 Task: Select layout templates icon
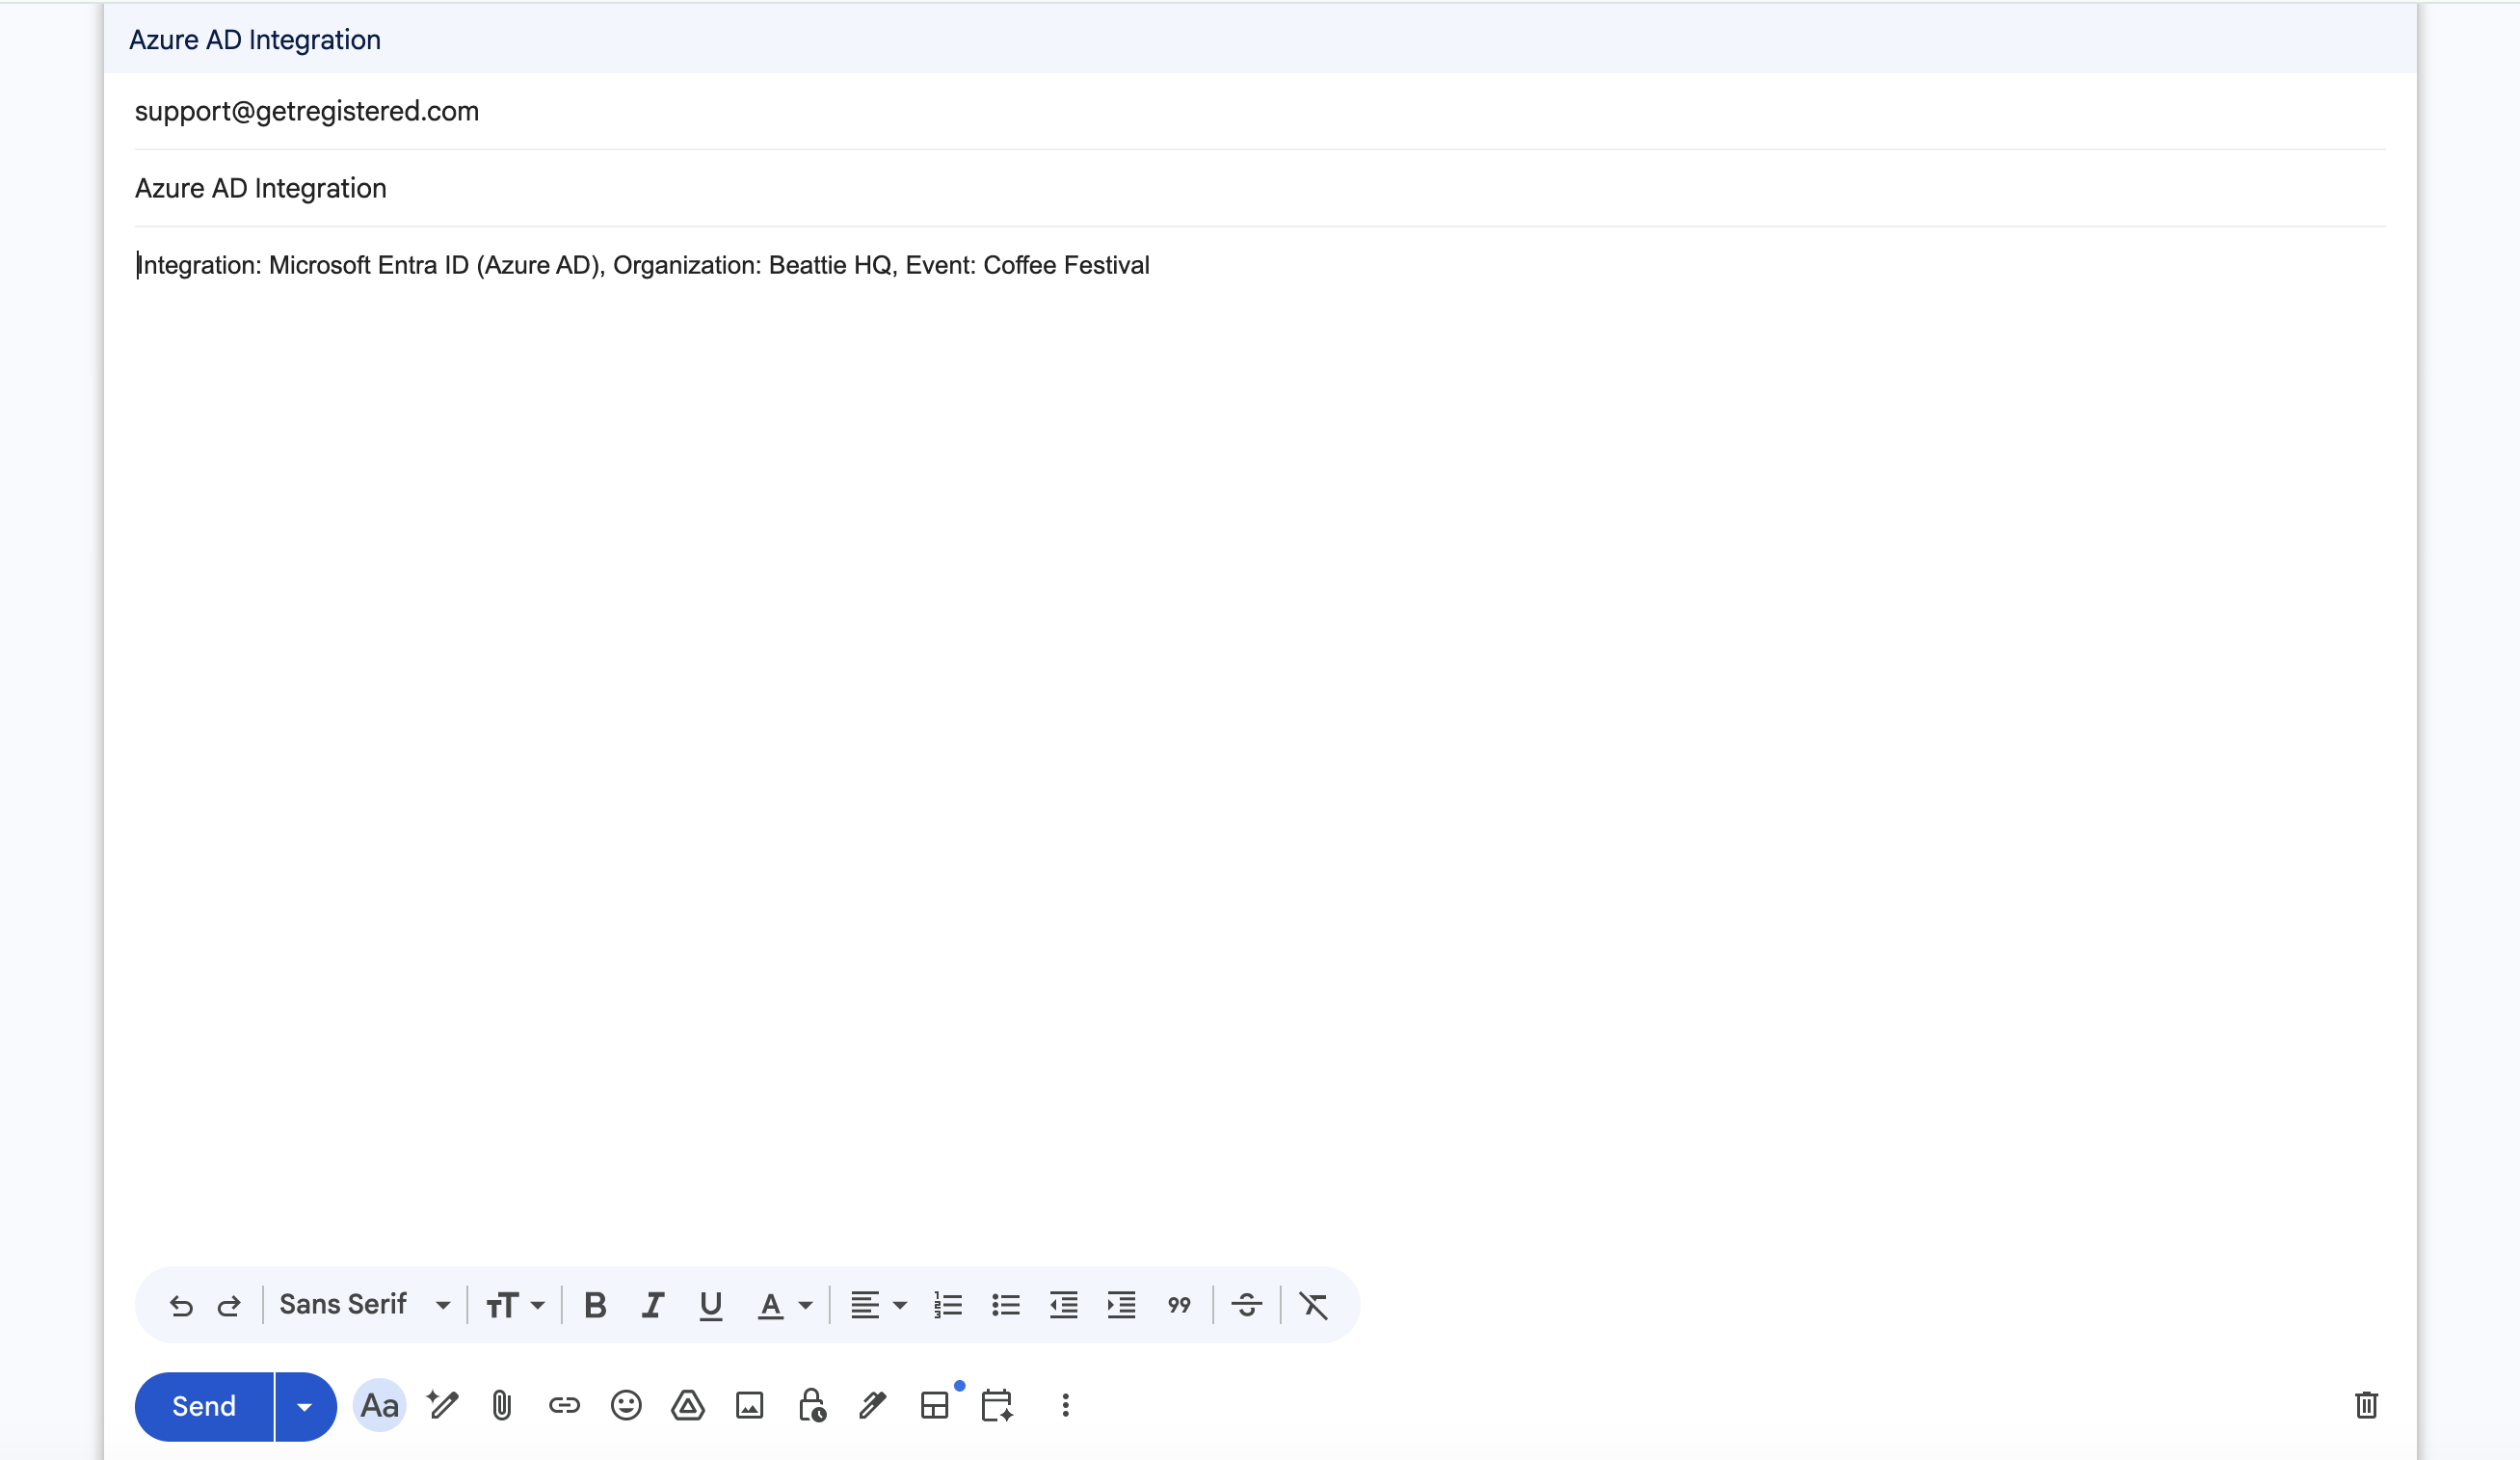(x=934, y=1405)
